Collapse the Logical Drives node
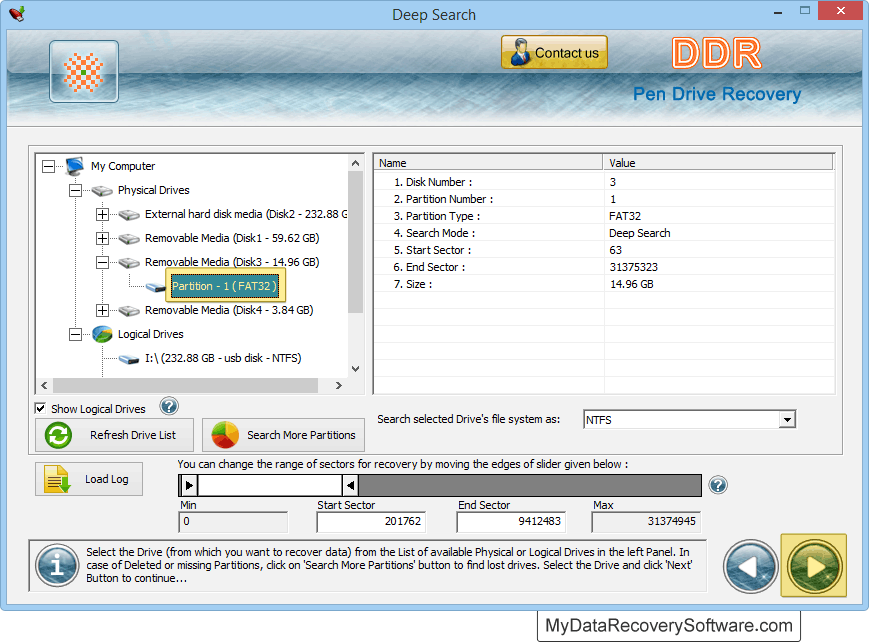 (x=75, y=334)
